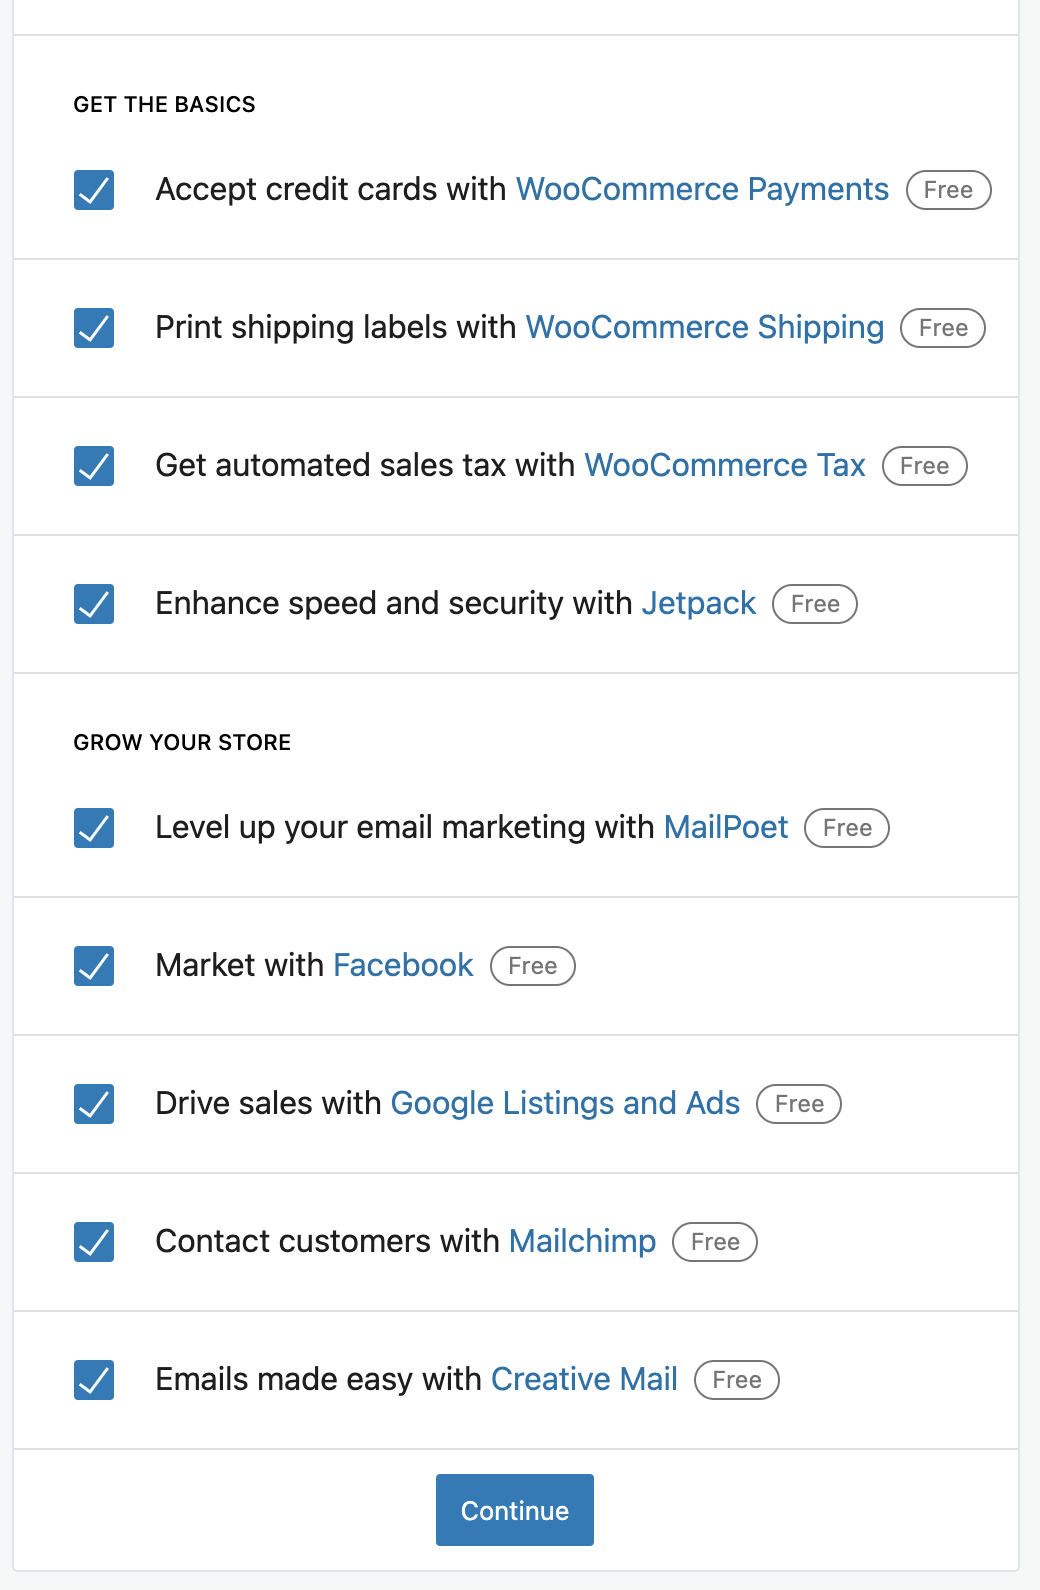Uncheck the Creative Mail checkbox
This screenshot has width=1040, height=1590.
[94, 1380]
